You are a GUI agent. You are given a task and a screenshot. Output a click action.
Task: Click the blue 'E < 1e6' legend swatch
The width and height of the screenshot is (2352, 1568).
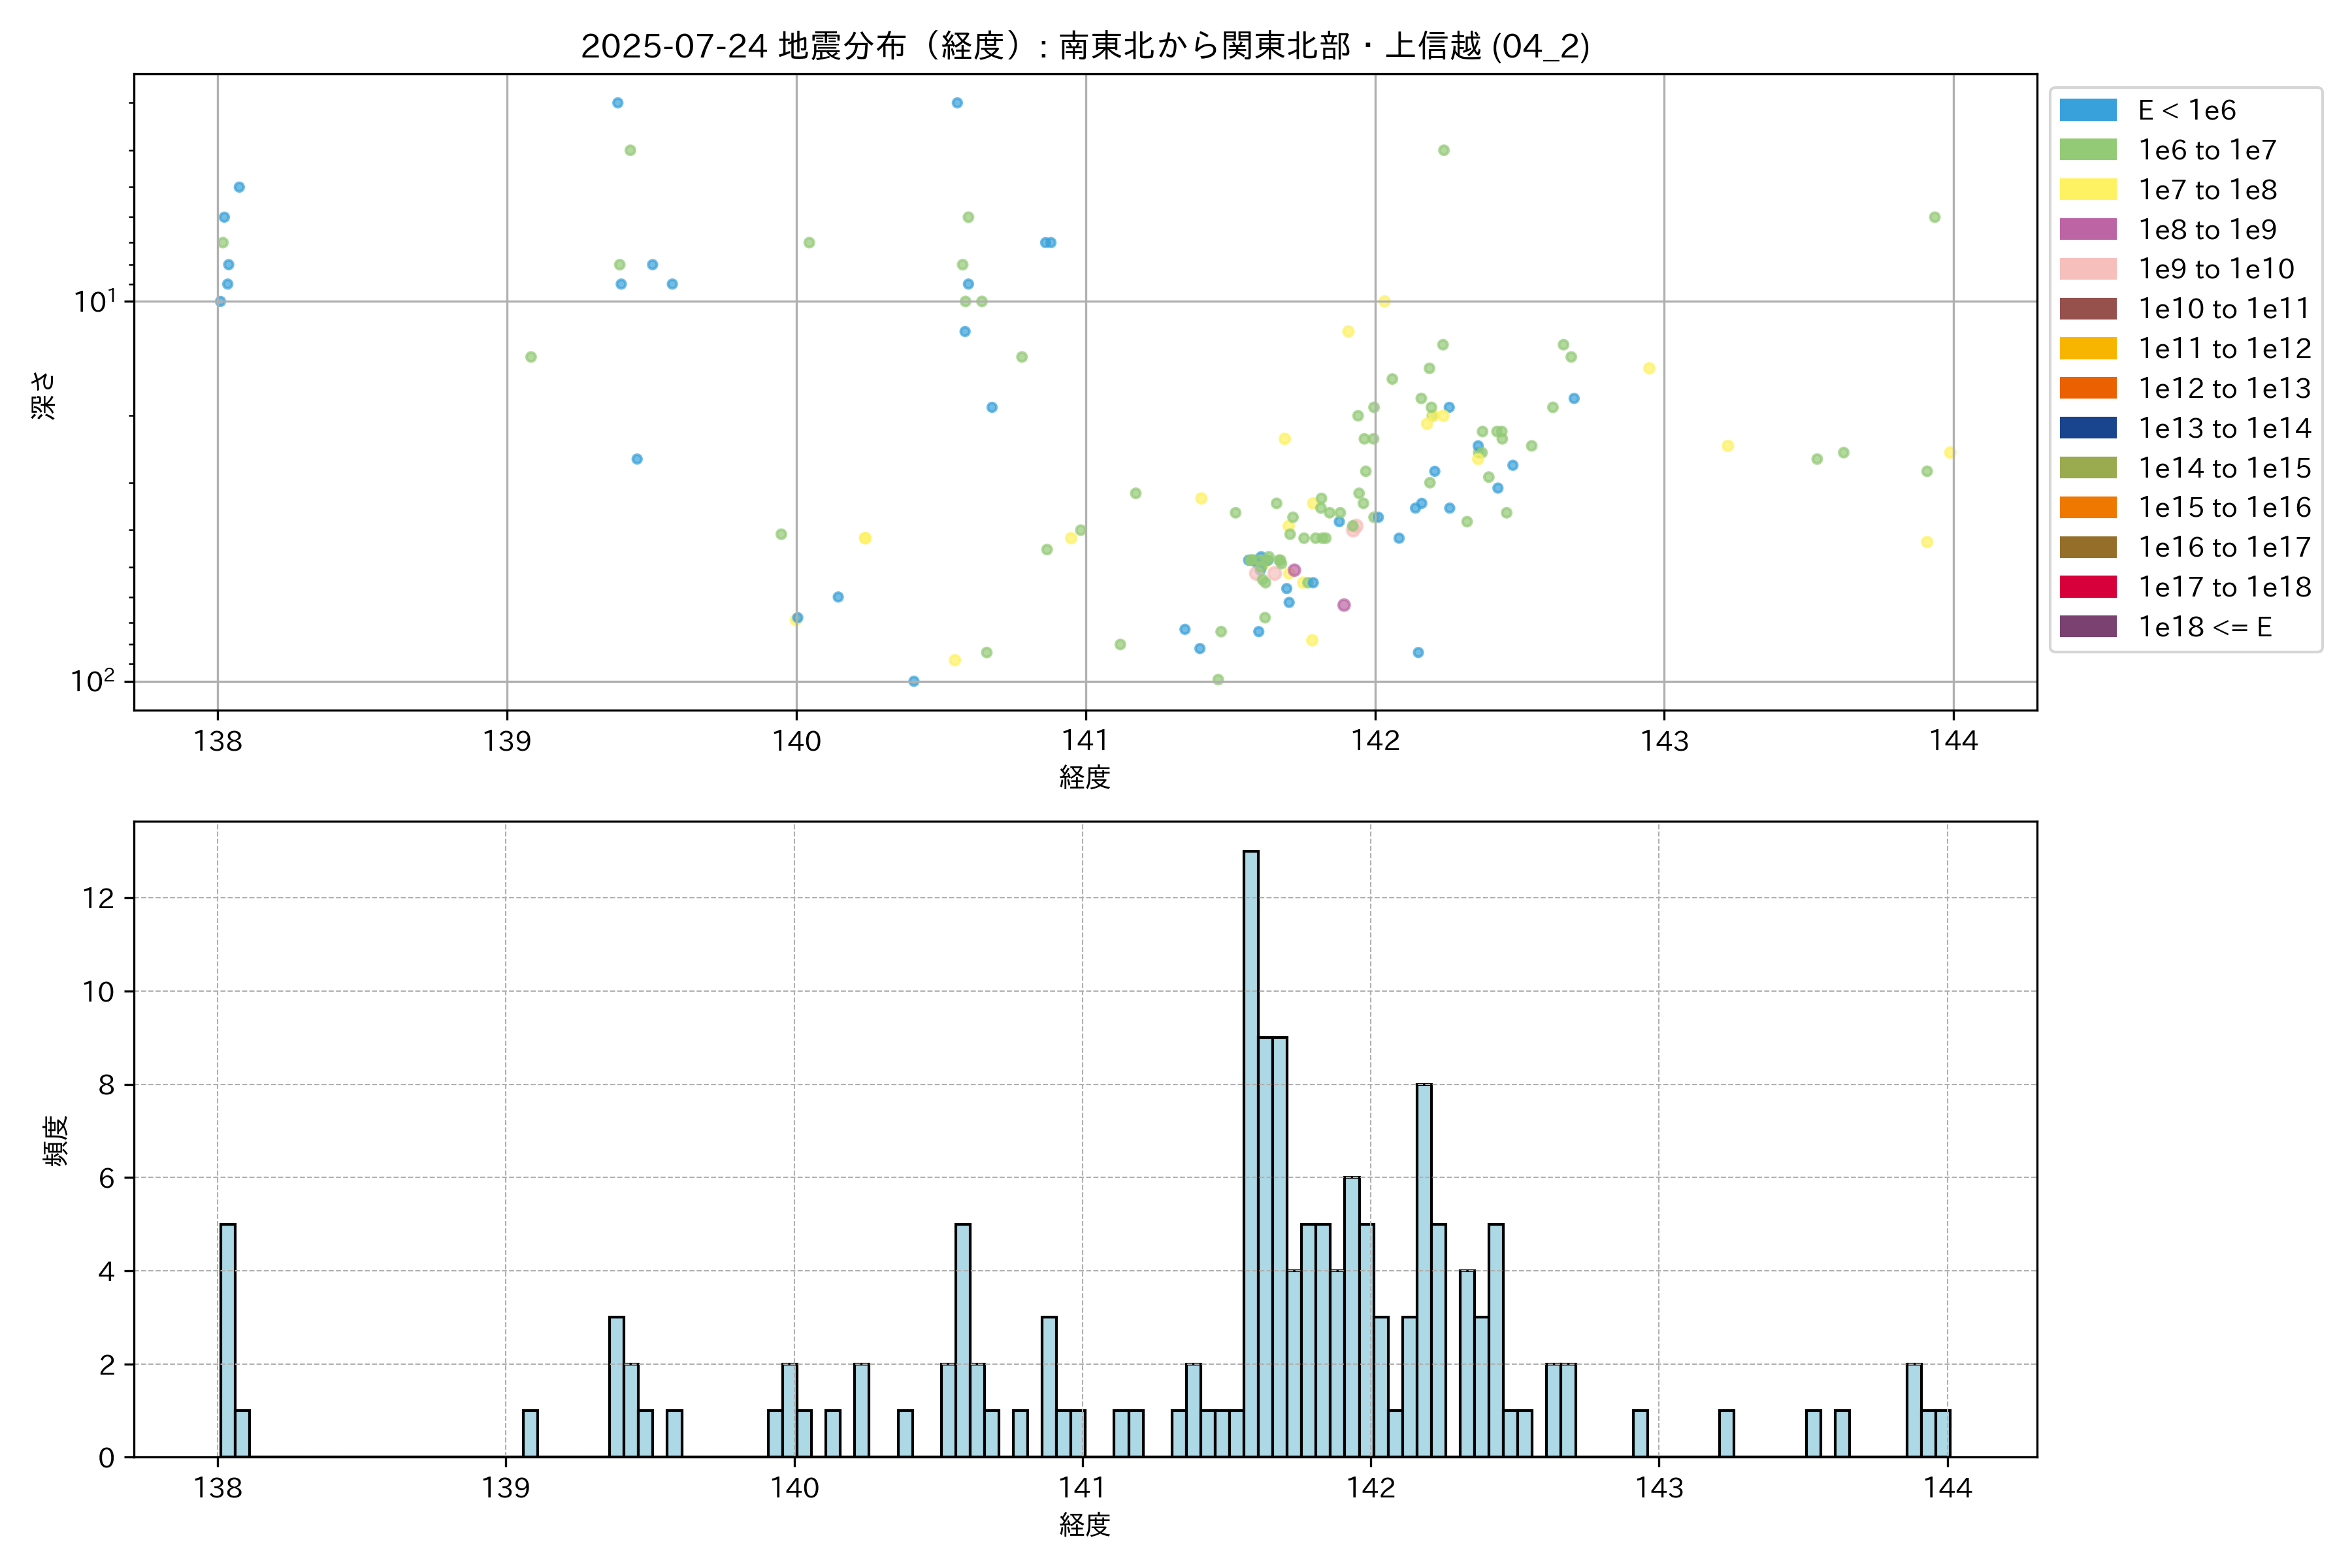click(x=2087, y=110)
